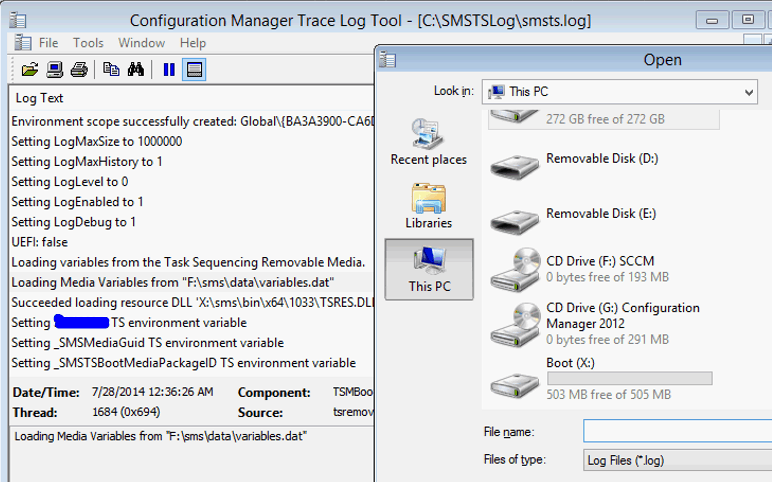Click the Open file folder toolbar icon
Viewport: 772px width, 482px height.
click(30, 69)
